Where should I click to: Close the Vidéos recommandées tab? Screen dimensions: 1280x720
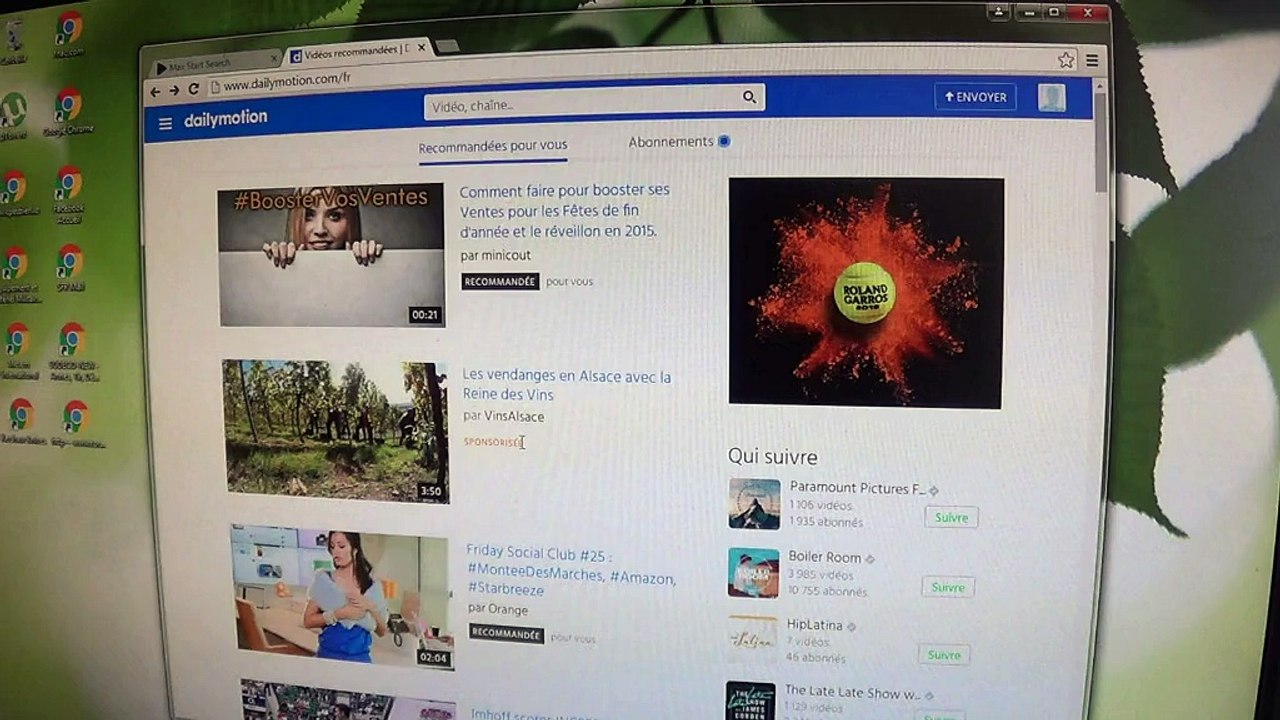coord(422,47)
